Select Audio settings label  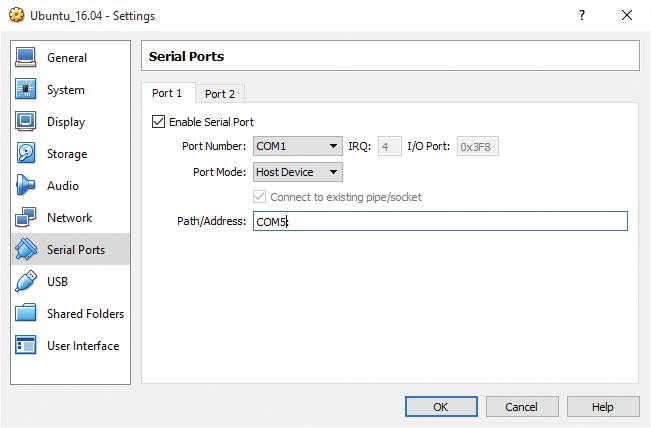pos(63,186)
